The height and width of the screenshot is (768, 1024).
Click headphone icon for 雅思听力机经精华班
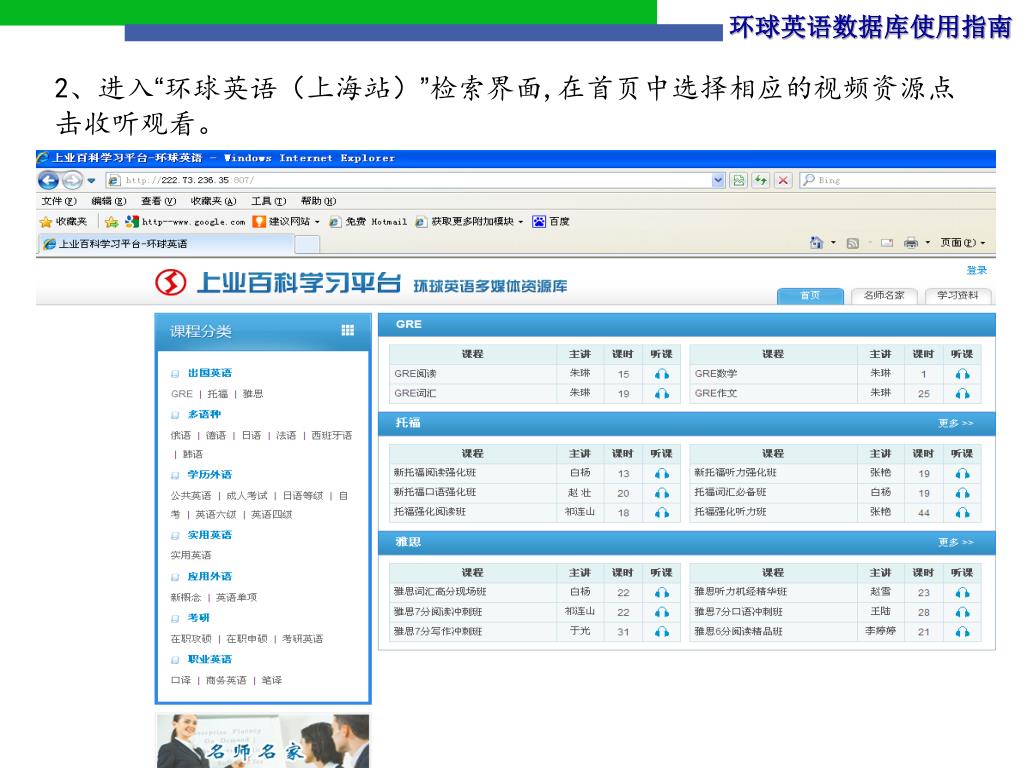962,592
